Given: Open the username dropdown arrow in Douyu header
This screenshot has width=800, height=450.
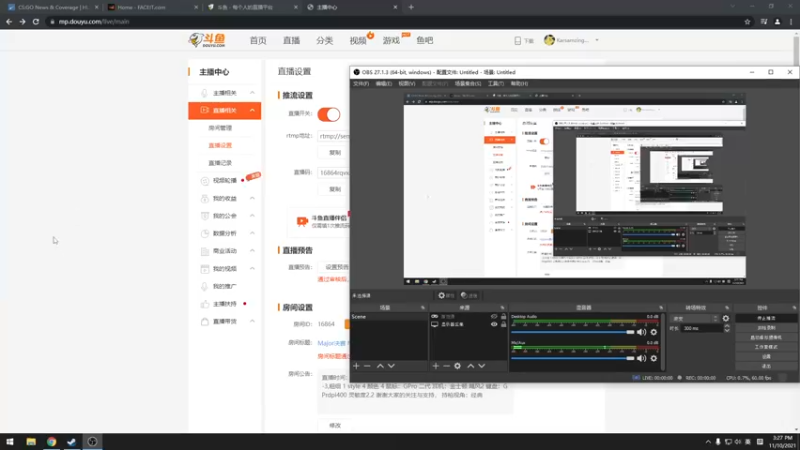Looking at the screenshot, I should (x=597, y=40).
